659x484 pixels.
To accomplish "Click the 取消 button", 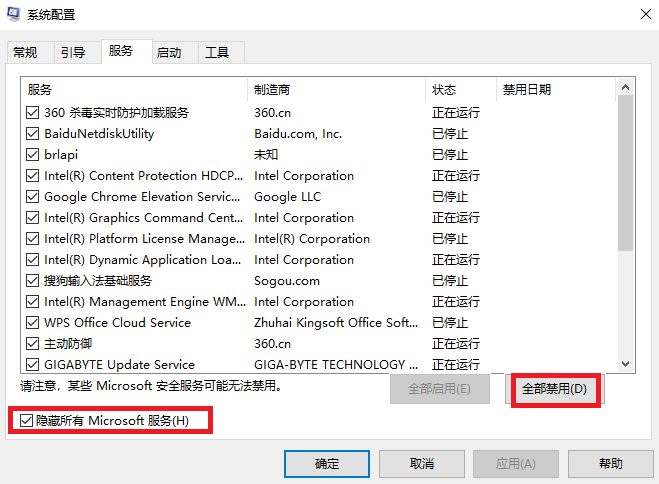I will coord(421,464).
